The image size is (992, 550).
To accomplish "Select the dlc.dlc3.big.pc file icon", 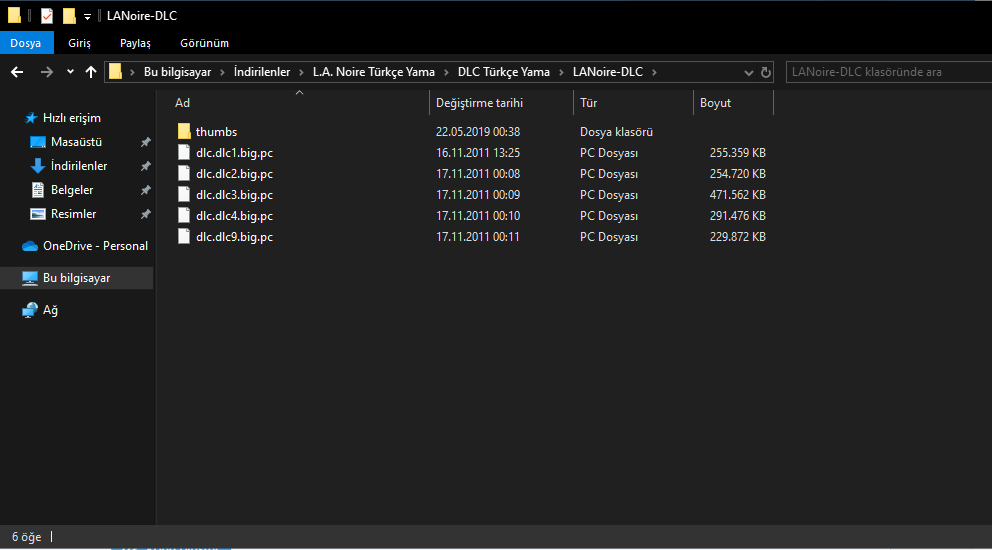I will (184, 194).
